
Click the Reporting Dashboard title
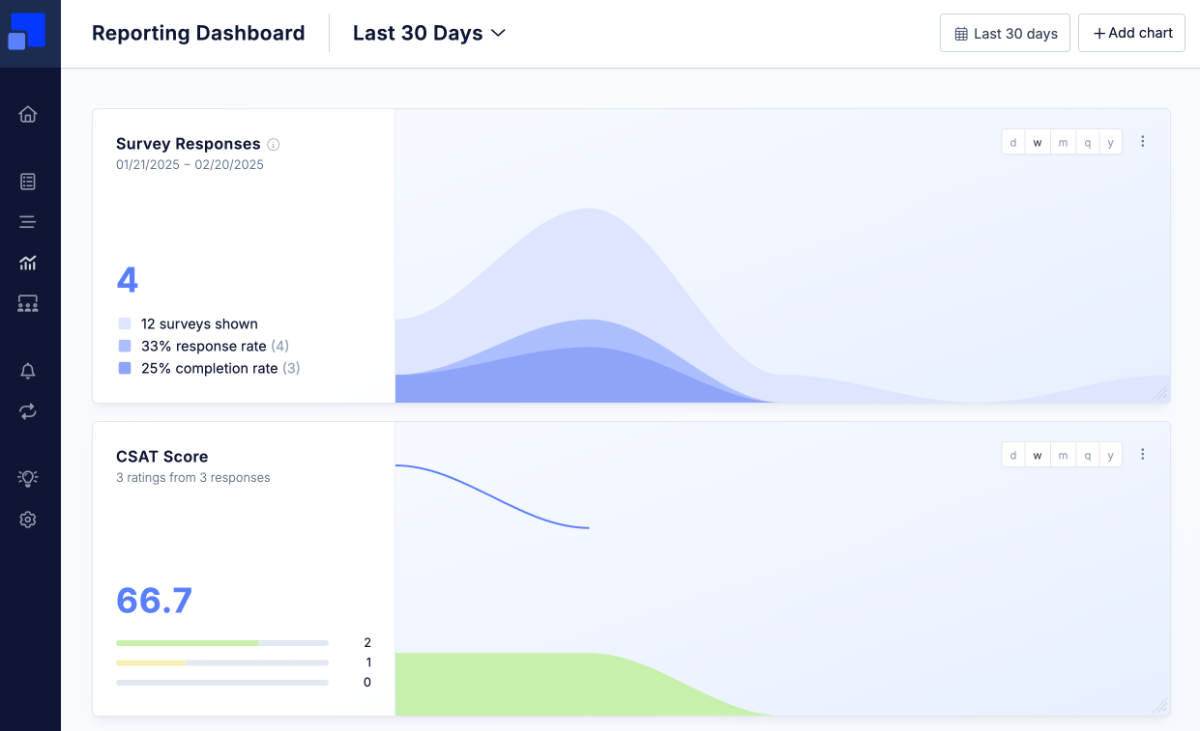tap(198, 33)
